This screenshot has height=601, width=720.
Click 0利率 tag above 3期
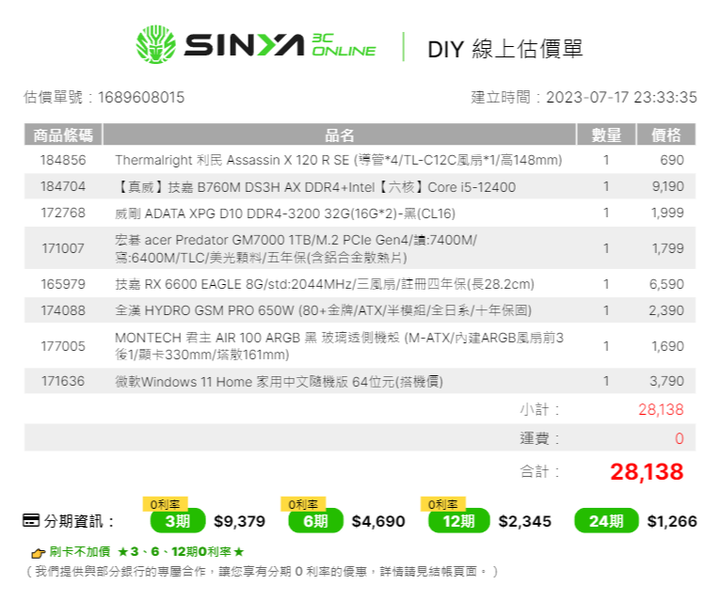(165, 505)
